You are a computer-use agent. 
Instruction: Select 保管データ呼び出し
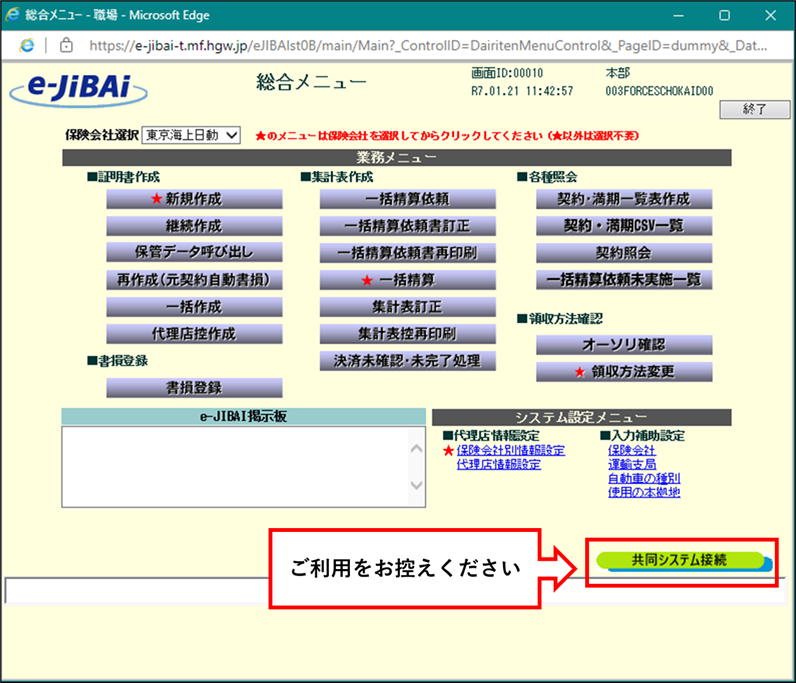(194, 253)
